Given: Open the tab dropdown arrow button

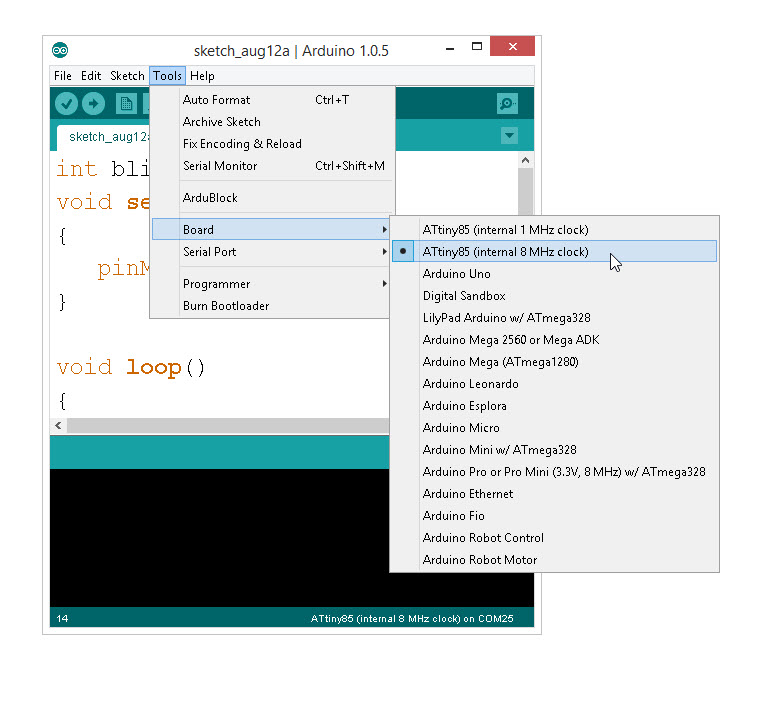Looking at the screenshot, I should pyautogui.click(x=509, y=135).
